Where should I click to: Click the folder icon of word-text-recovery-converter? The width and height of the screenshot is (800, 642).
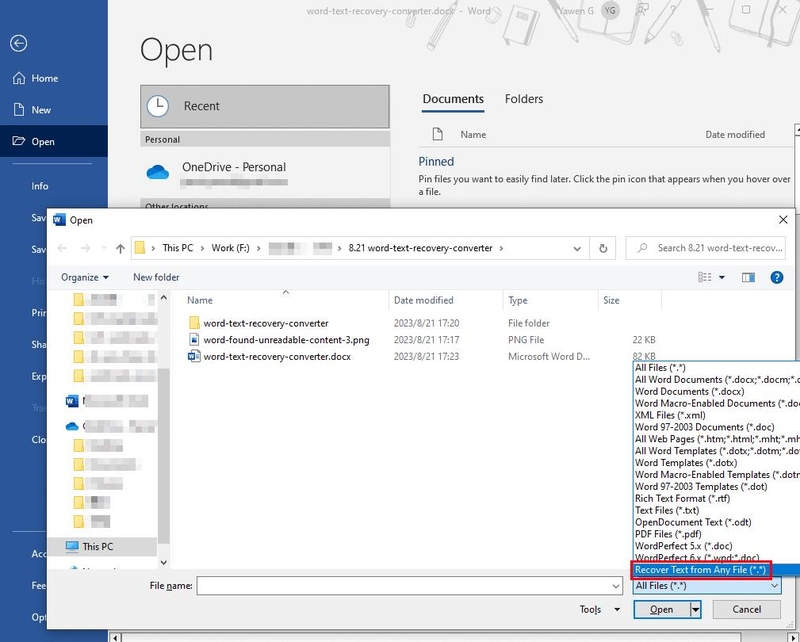pos(194,323)
